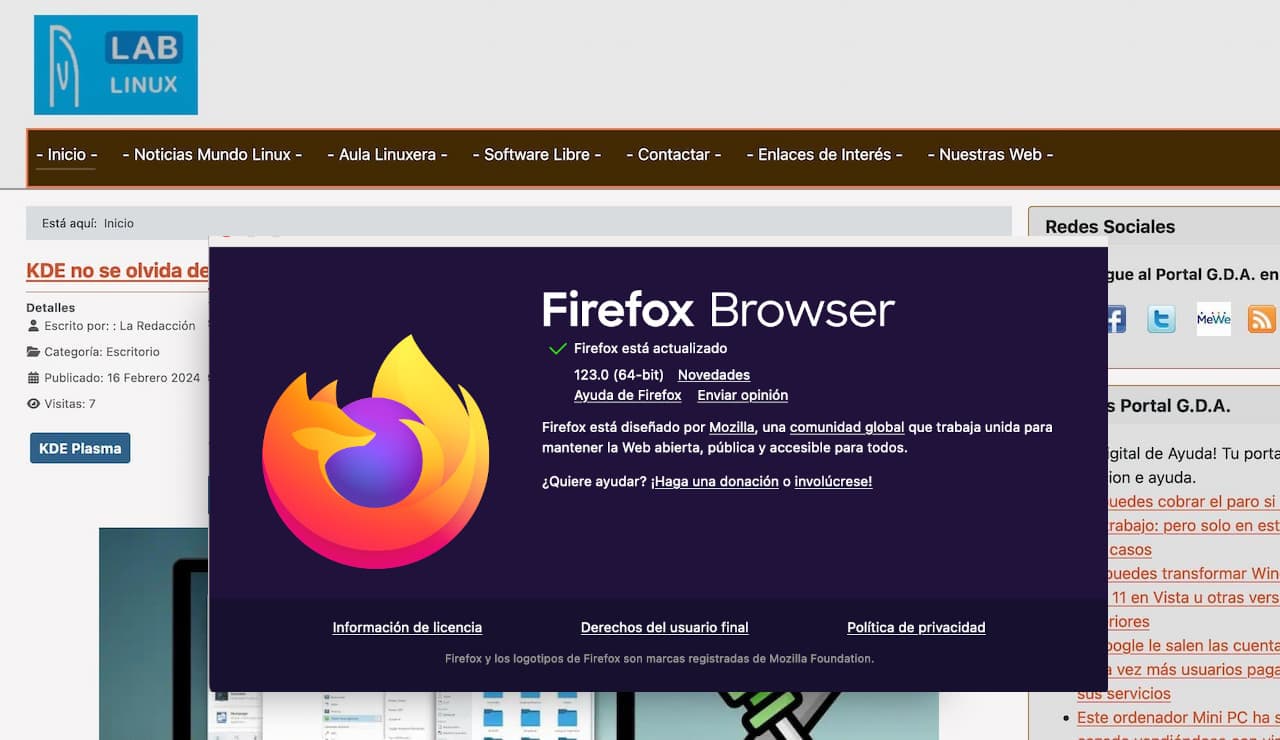Click the green update checkmark icon
The width and height of the screenshot is (1280, 740).
coord(558,349)
